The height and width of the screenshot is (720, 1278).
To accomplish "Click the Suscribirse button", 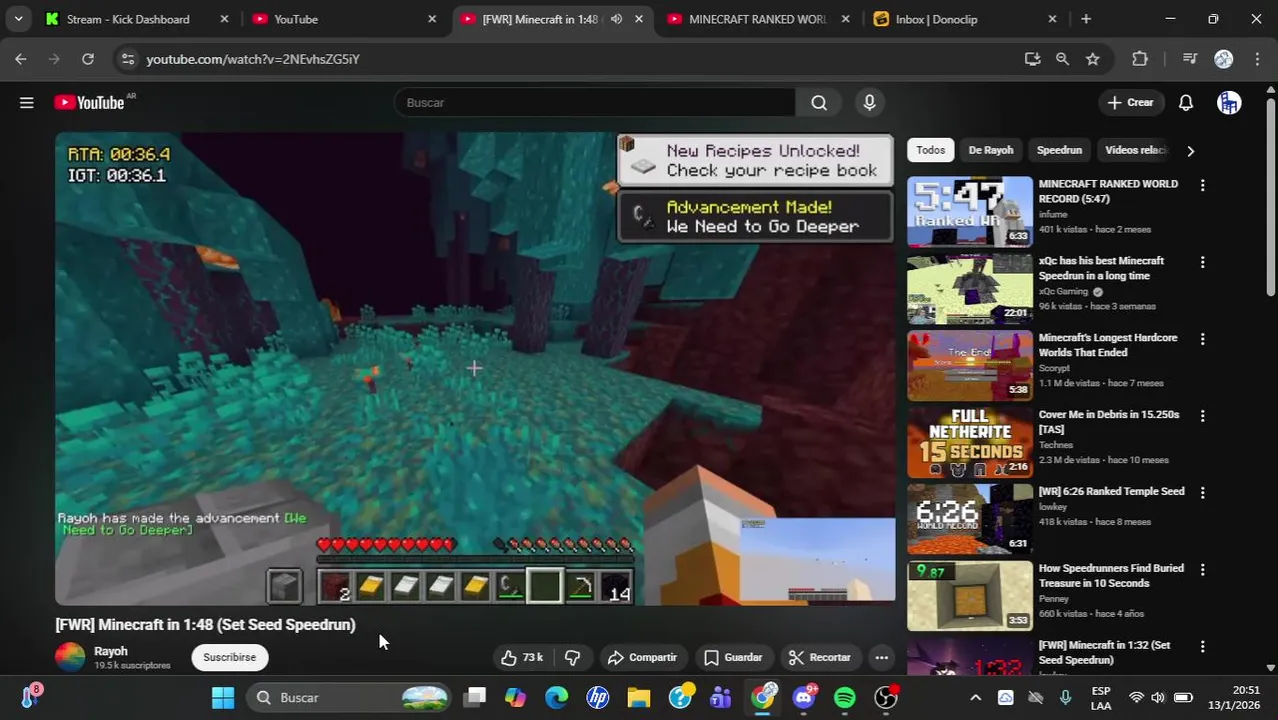I will click(x=229, y=657).
